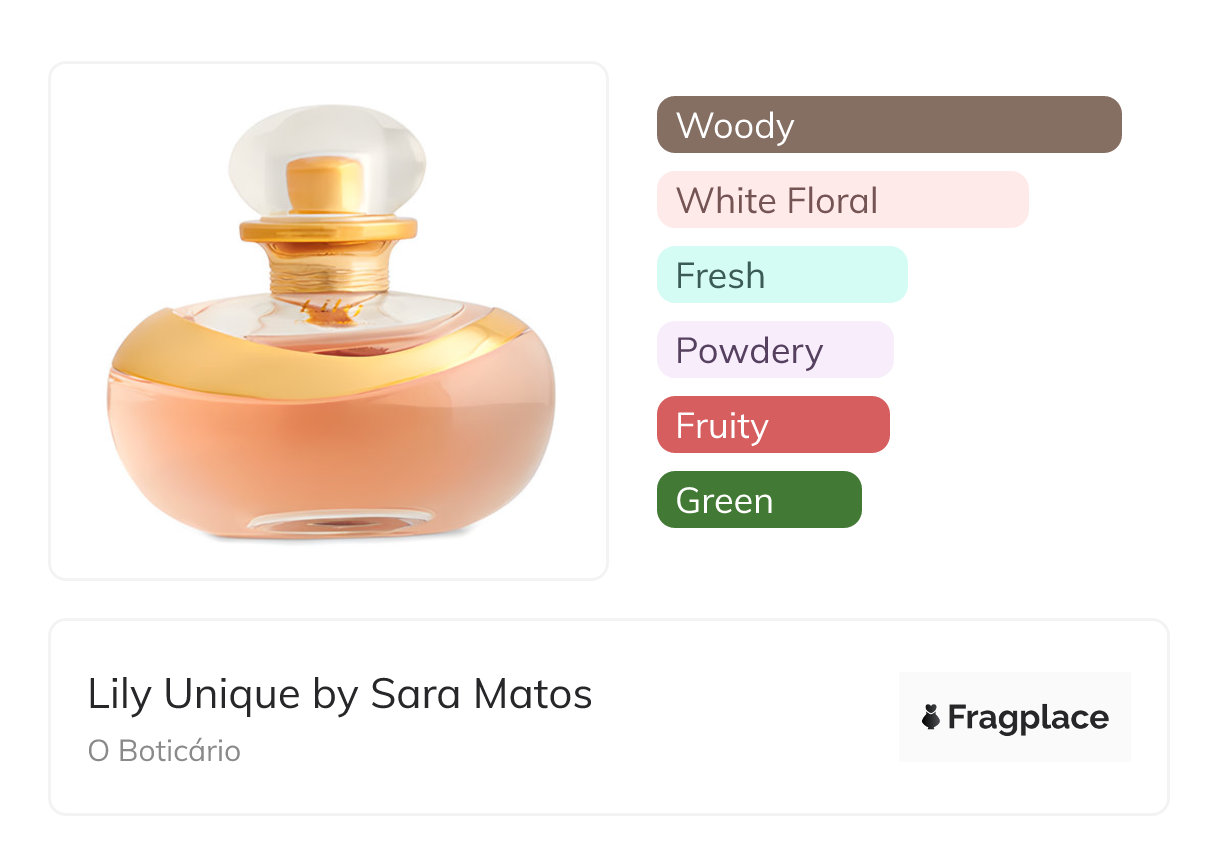1218x864 pixels.
Task: Click the gold emblem inside bottle neck
Action: [x=329, y=313]
